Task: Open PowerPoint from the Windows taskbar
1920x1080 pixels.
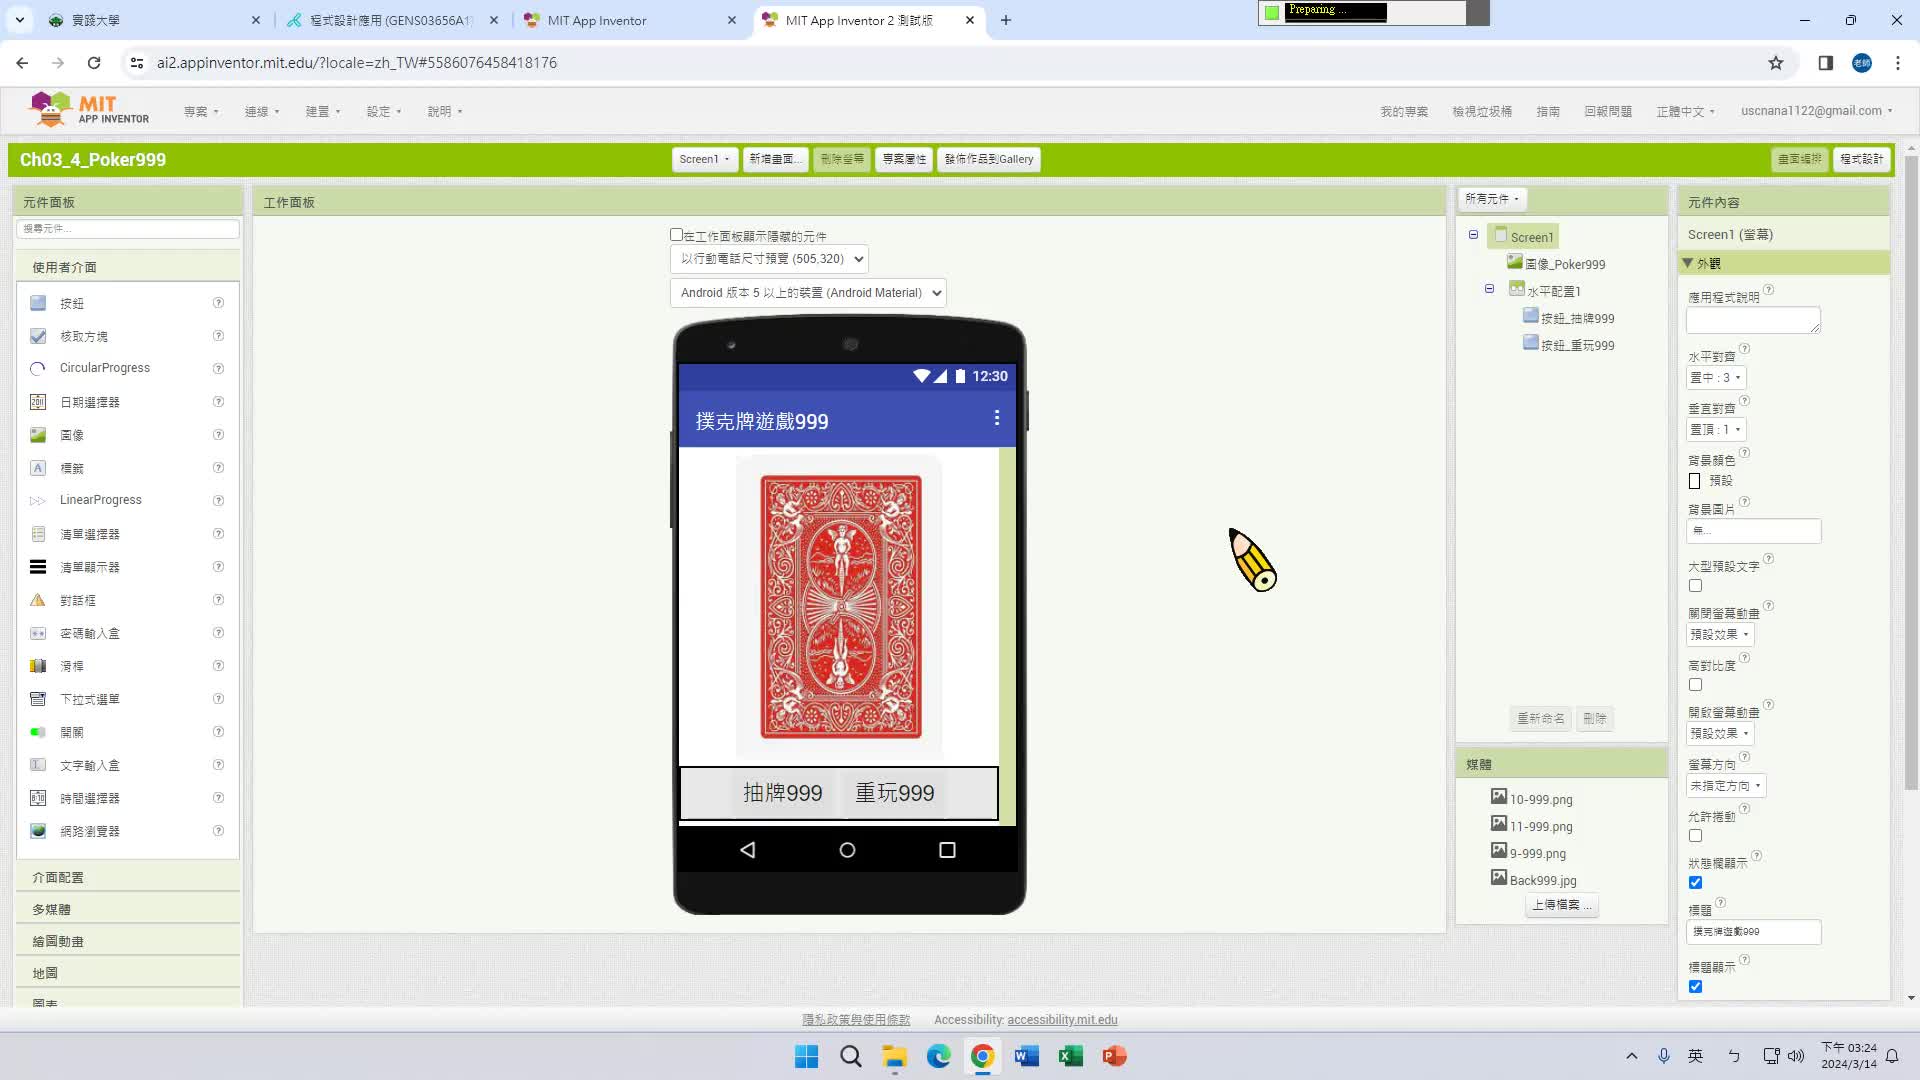Action: pyautogui.click(x=1114, y=1056)
